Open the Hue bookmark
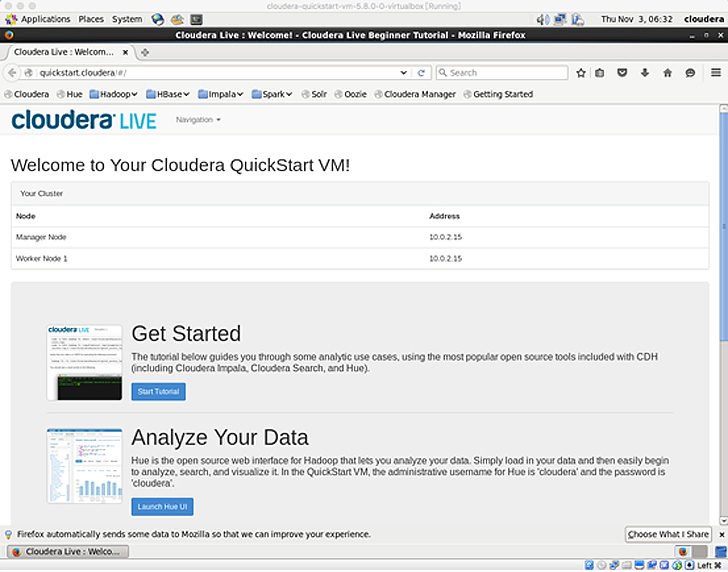This screenshot has width=728, height=572. [70, 94]
